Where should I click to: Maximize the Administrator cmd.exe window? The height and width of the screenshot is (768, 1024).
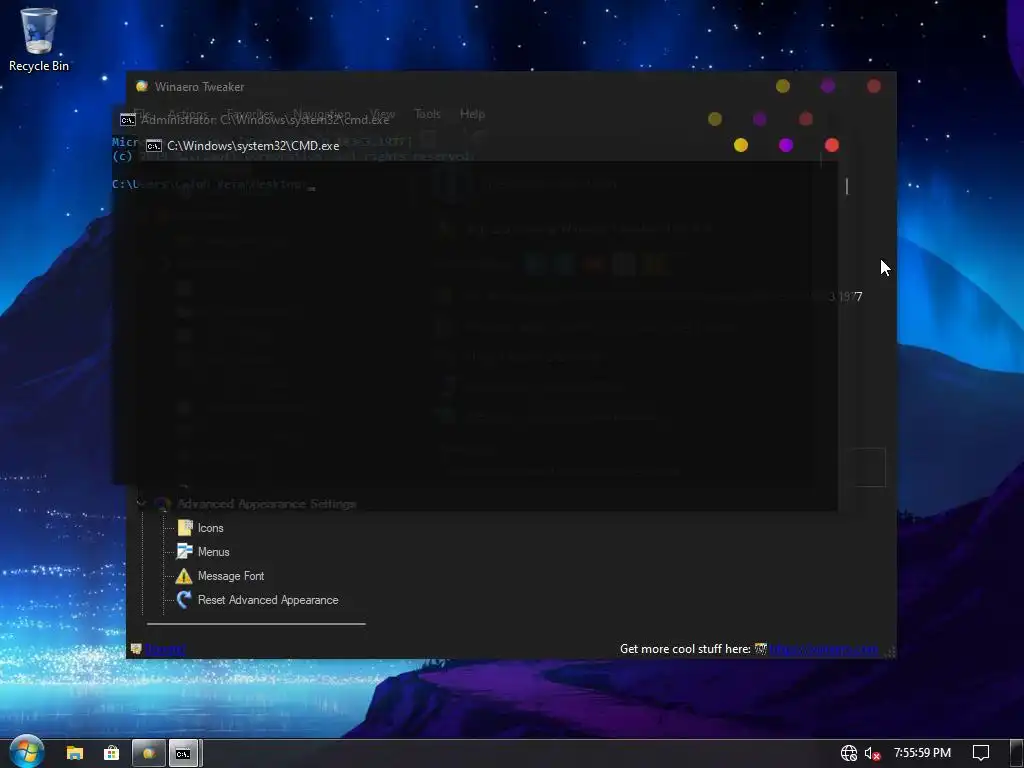tap(760, 119)
